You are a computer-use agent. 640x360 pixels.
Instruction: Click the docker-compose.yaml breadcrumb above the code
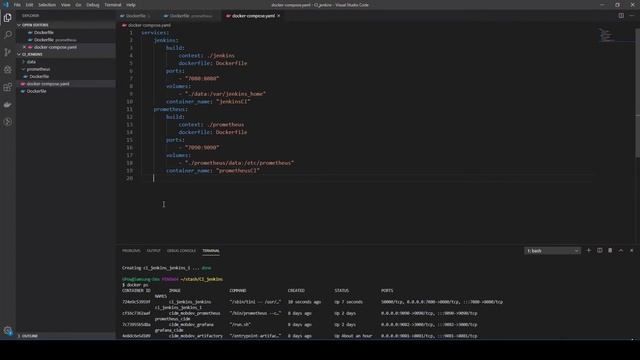[x=149, y=25]
